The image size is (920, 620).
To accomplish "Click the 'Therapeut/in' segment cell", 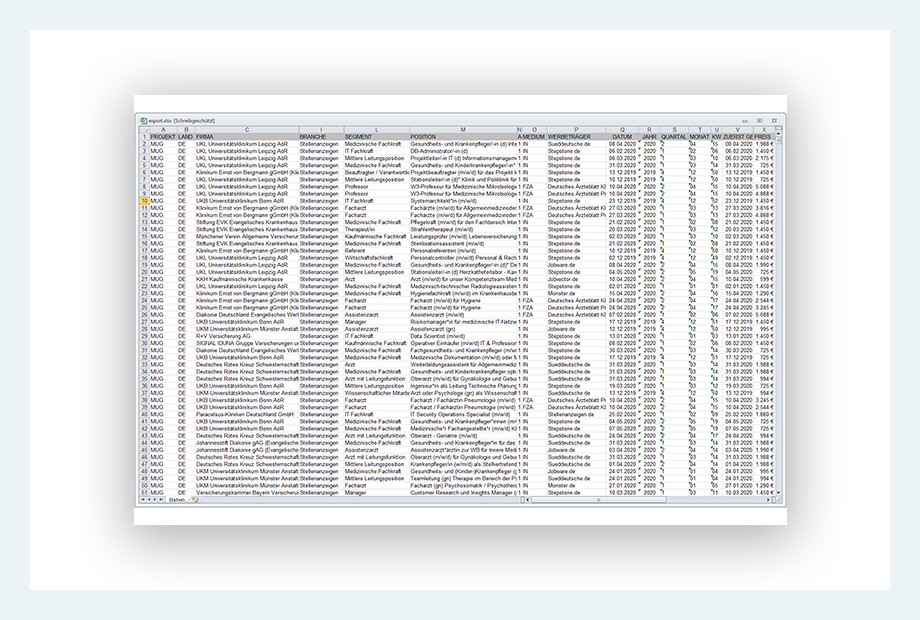I will point(377,229).
